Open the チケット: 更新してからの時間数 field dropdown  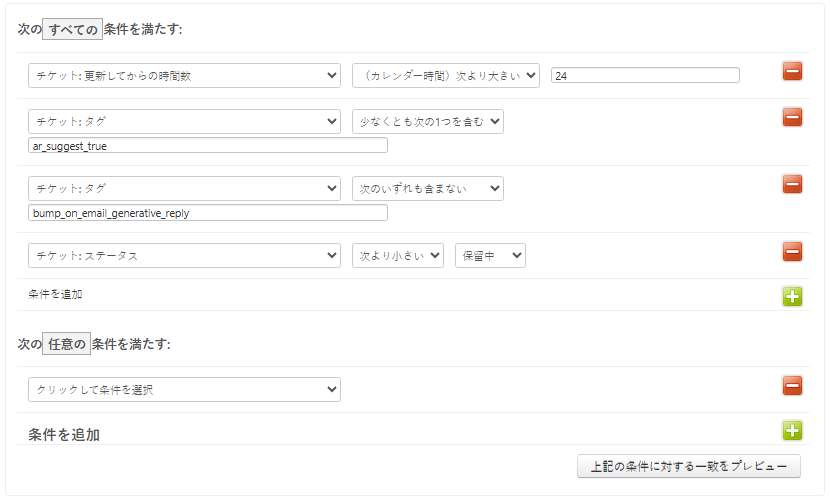[x=184, y=76]
